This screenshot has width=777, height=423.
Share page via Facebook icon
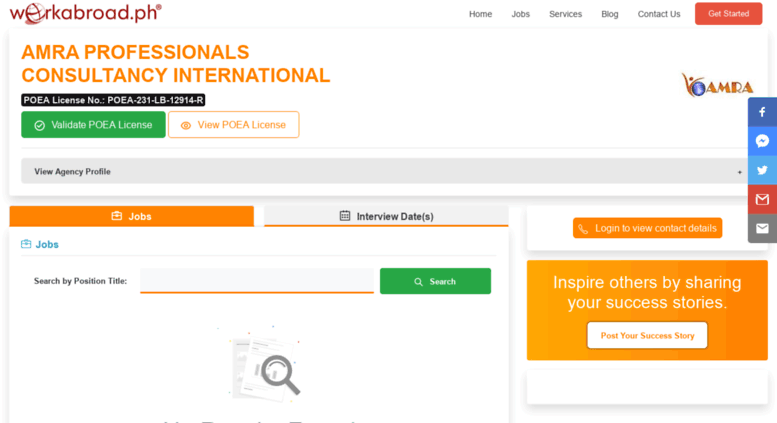[762, 112]
